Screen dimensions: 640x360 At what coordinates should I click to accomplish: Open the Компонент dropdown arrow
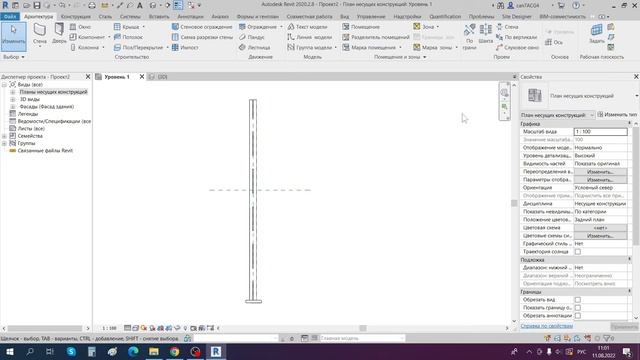109,37
